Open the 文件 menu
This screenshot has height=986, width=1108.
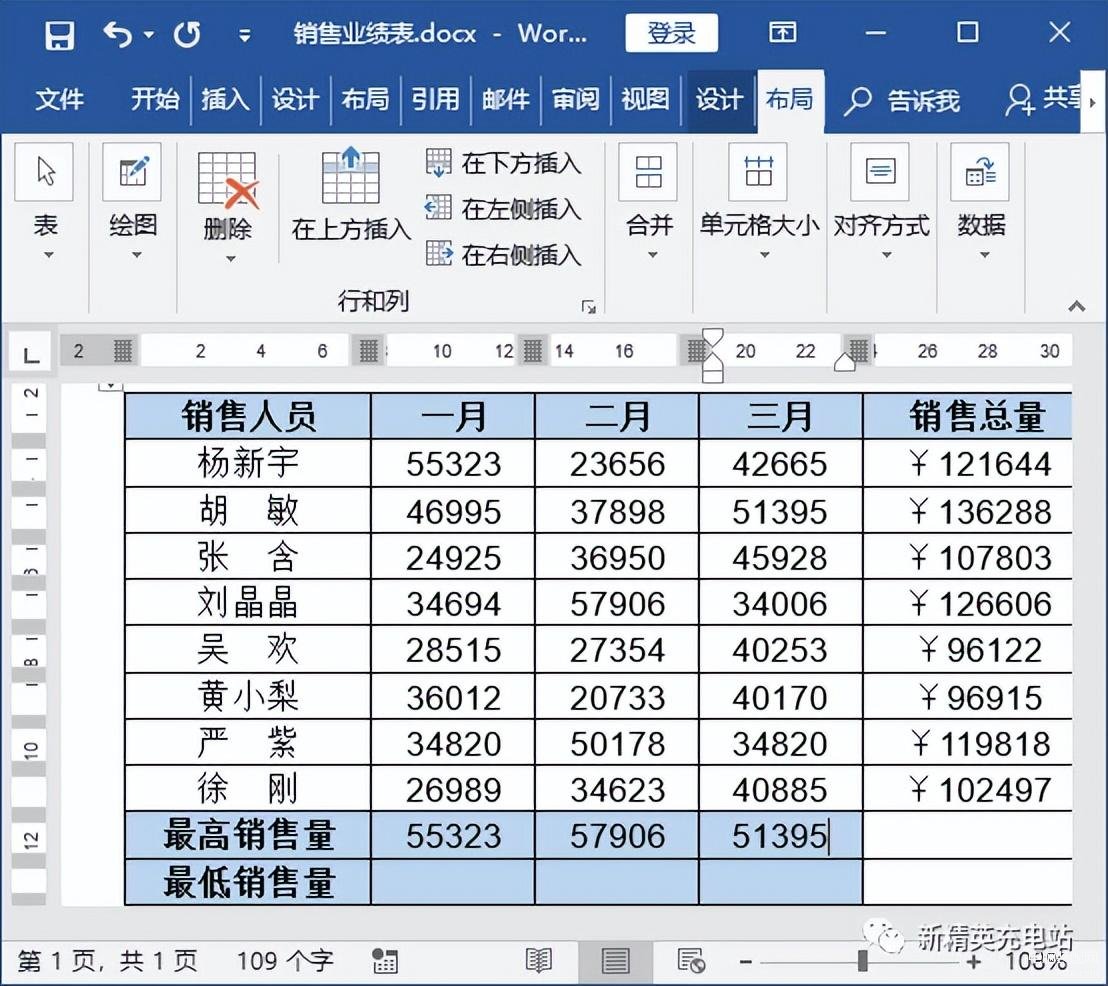click(x=59, y=100)
